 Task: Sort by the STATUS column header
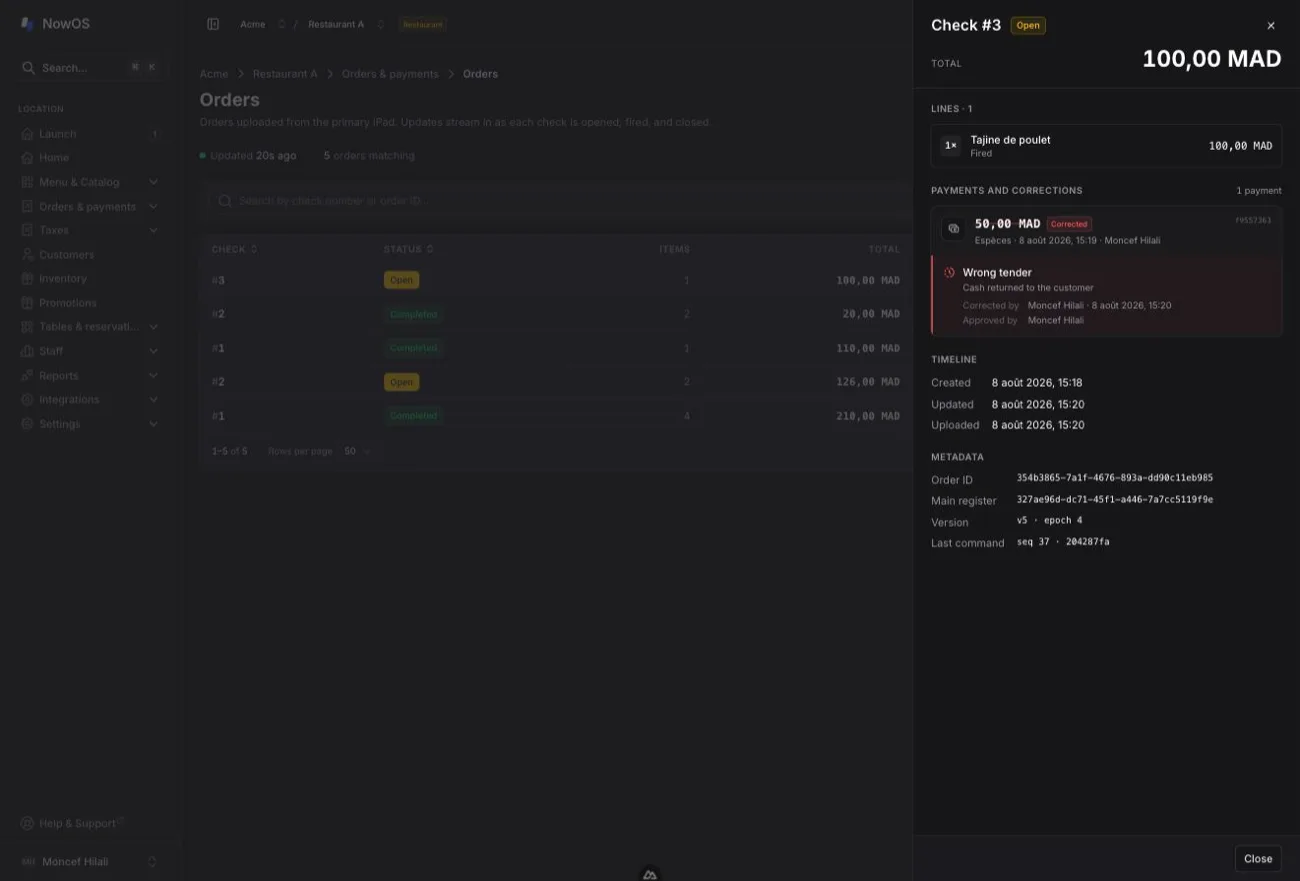pos(408,249)
